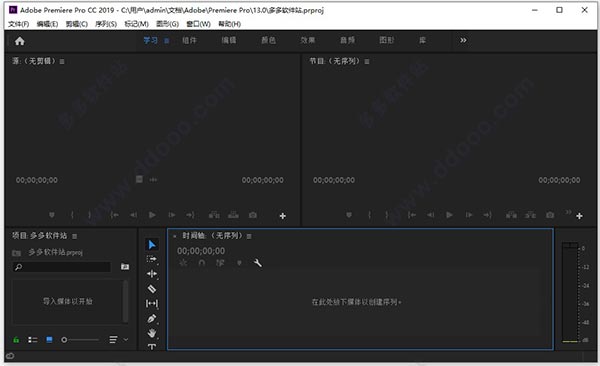
Task: Adjust the project thumbnail zoom slider
Action: [x=80, y=340]
